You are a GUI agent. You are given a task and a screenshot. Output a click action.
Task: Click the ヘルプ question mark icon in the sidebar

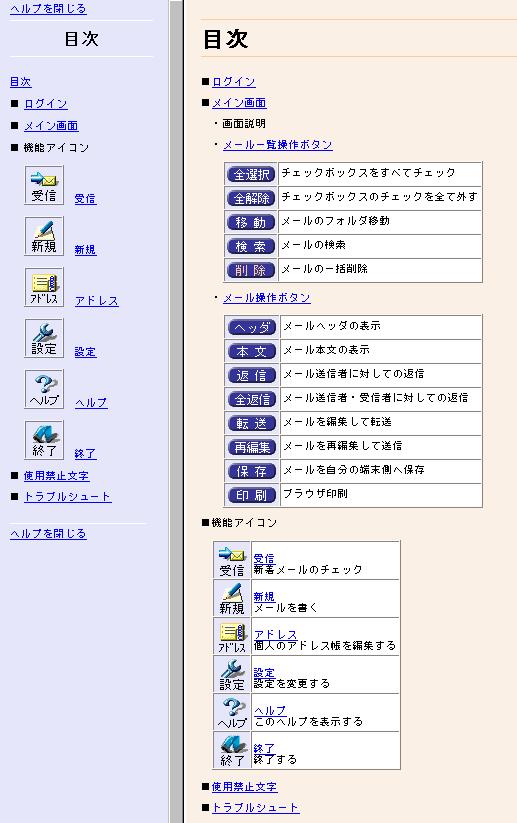point(44,389)
